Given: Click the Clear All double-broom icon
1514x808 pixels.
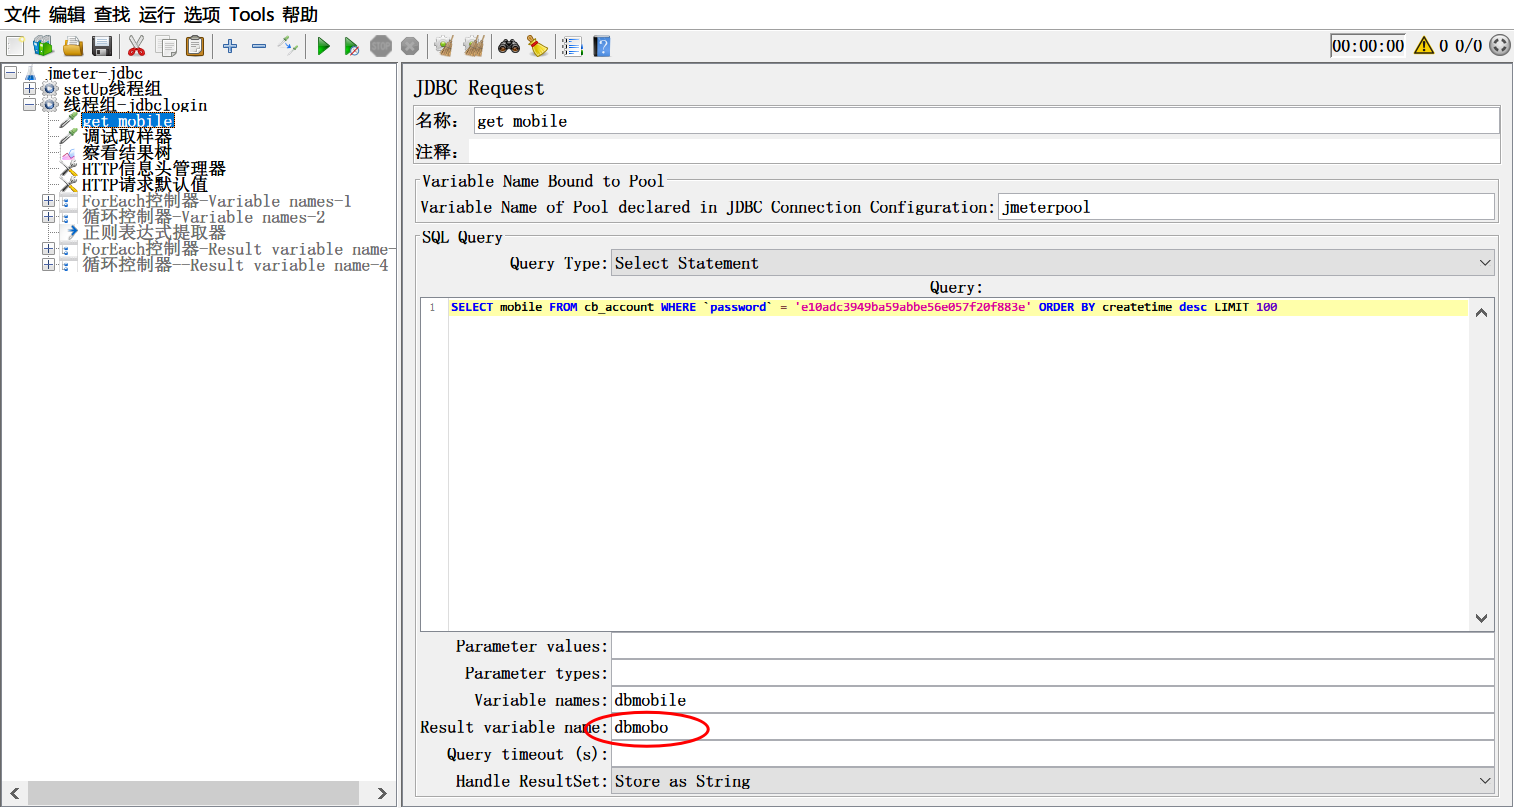Looking at the screenshot, I should [474, 46].
